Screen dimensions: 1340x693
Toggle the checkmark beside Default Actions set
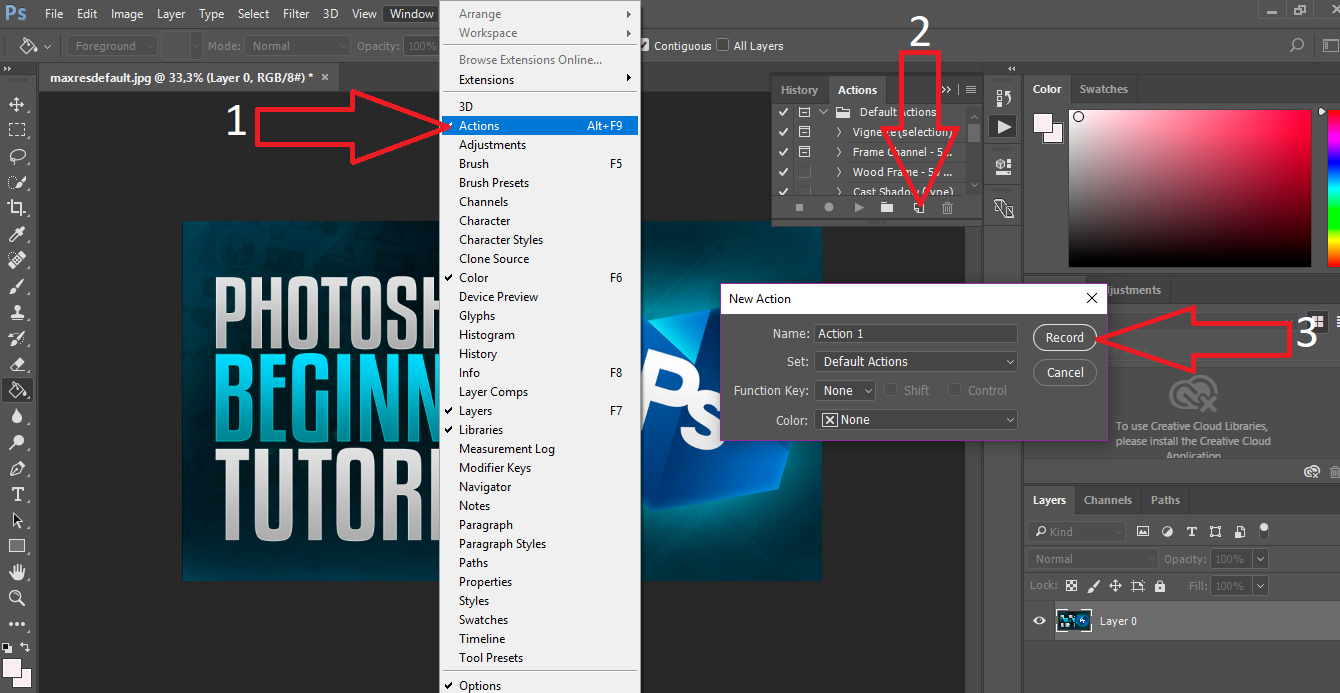pyautogui.click(x=784, y=112)
